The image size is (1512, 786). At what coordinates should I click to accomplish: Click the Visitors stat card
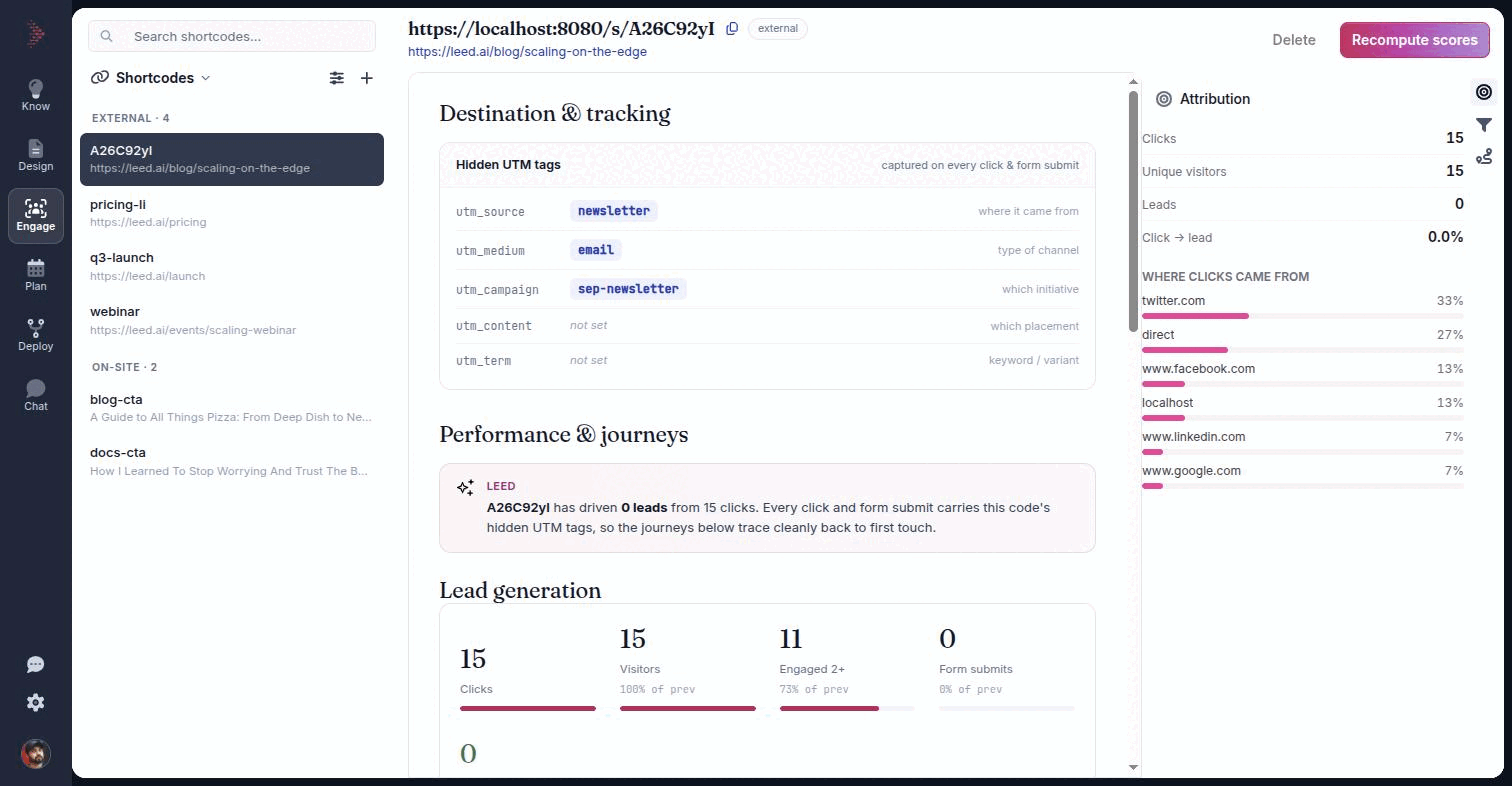(x=687, y=667)
